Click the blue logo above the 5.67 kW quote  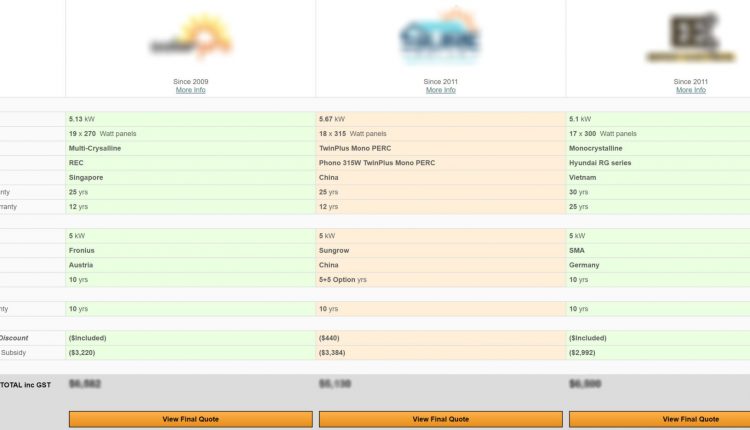click(x=440, y=36)
